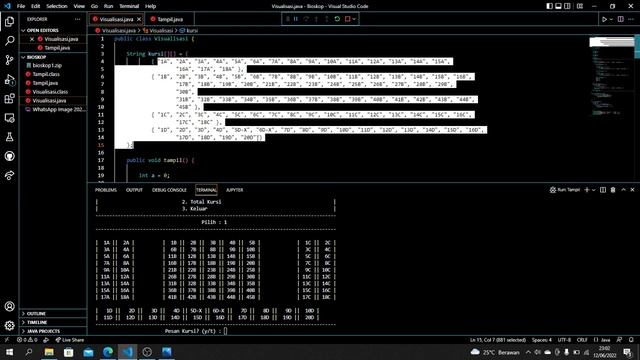Close the terminal panel
640x360 pixels.
632,190
